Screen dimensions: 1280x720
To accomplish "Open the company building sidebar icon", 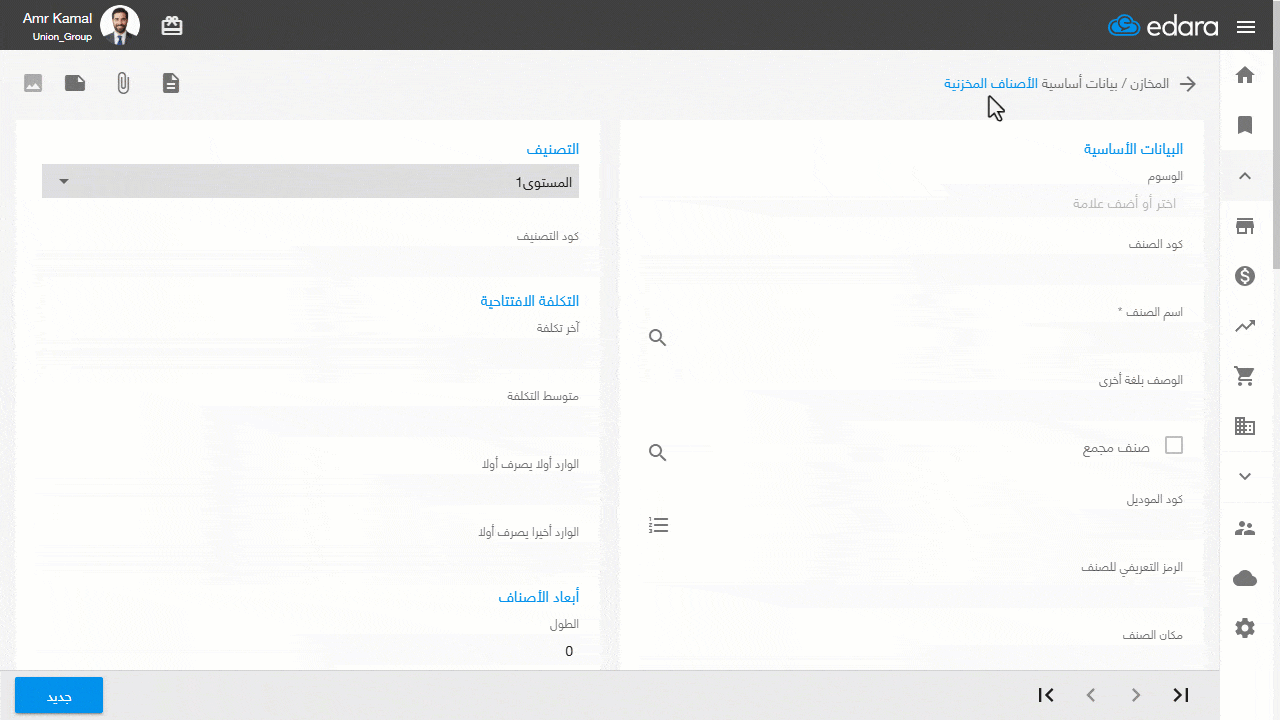I will 1245,426.
